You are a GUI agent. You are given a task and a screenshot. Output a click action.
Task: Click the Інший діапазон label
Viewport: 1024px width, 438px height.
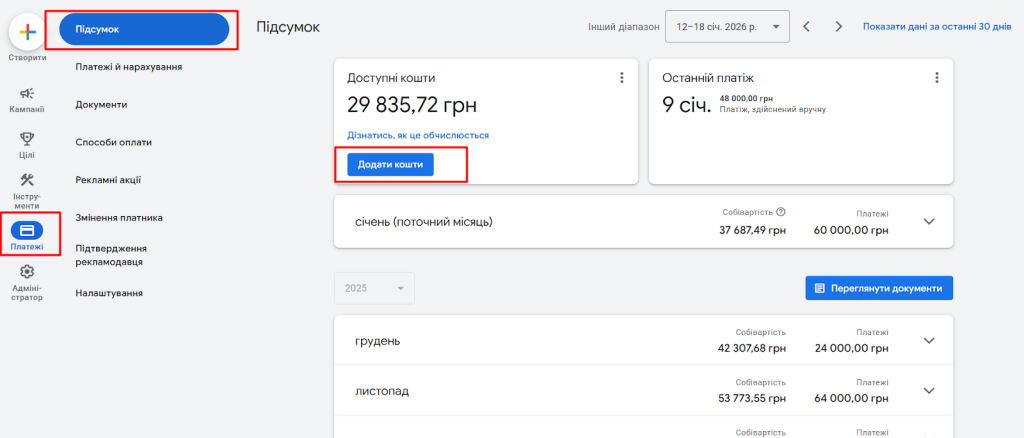tap(622, 27)
